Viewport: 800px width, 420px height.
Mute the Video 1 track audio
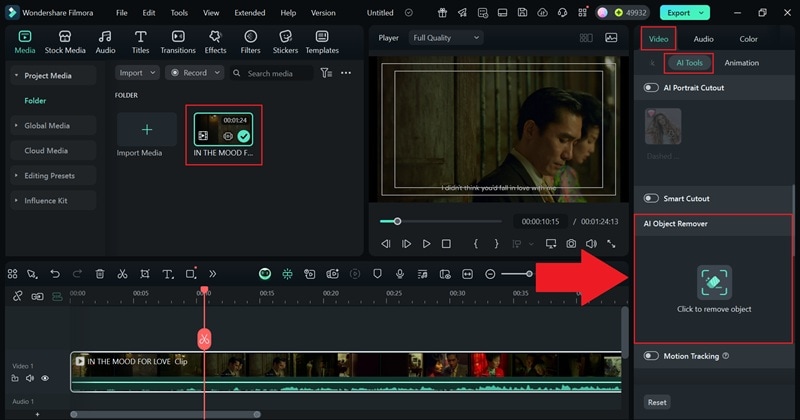30,378
